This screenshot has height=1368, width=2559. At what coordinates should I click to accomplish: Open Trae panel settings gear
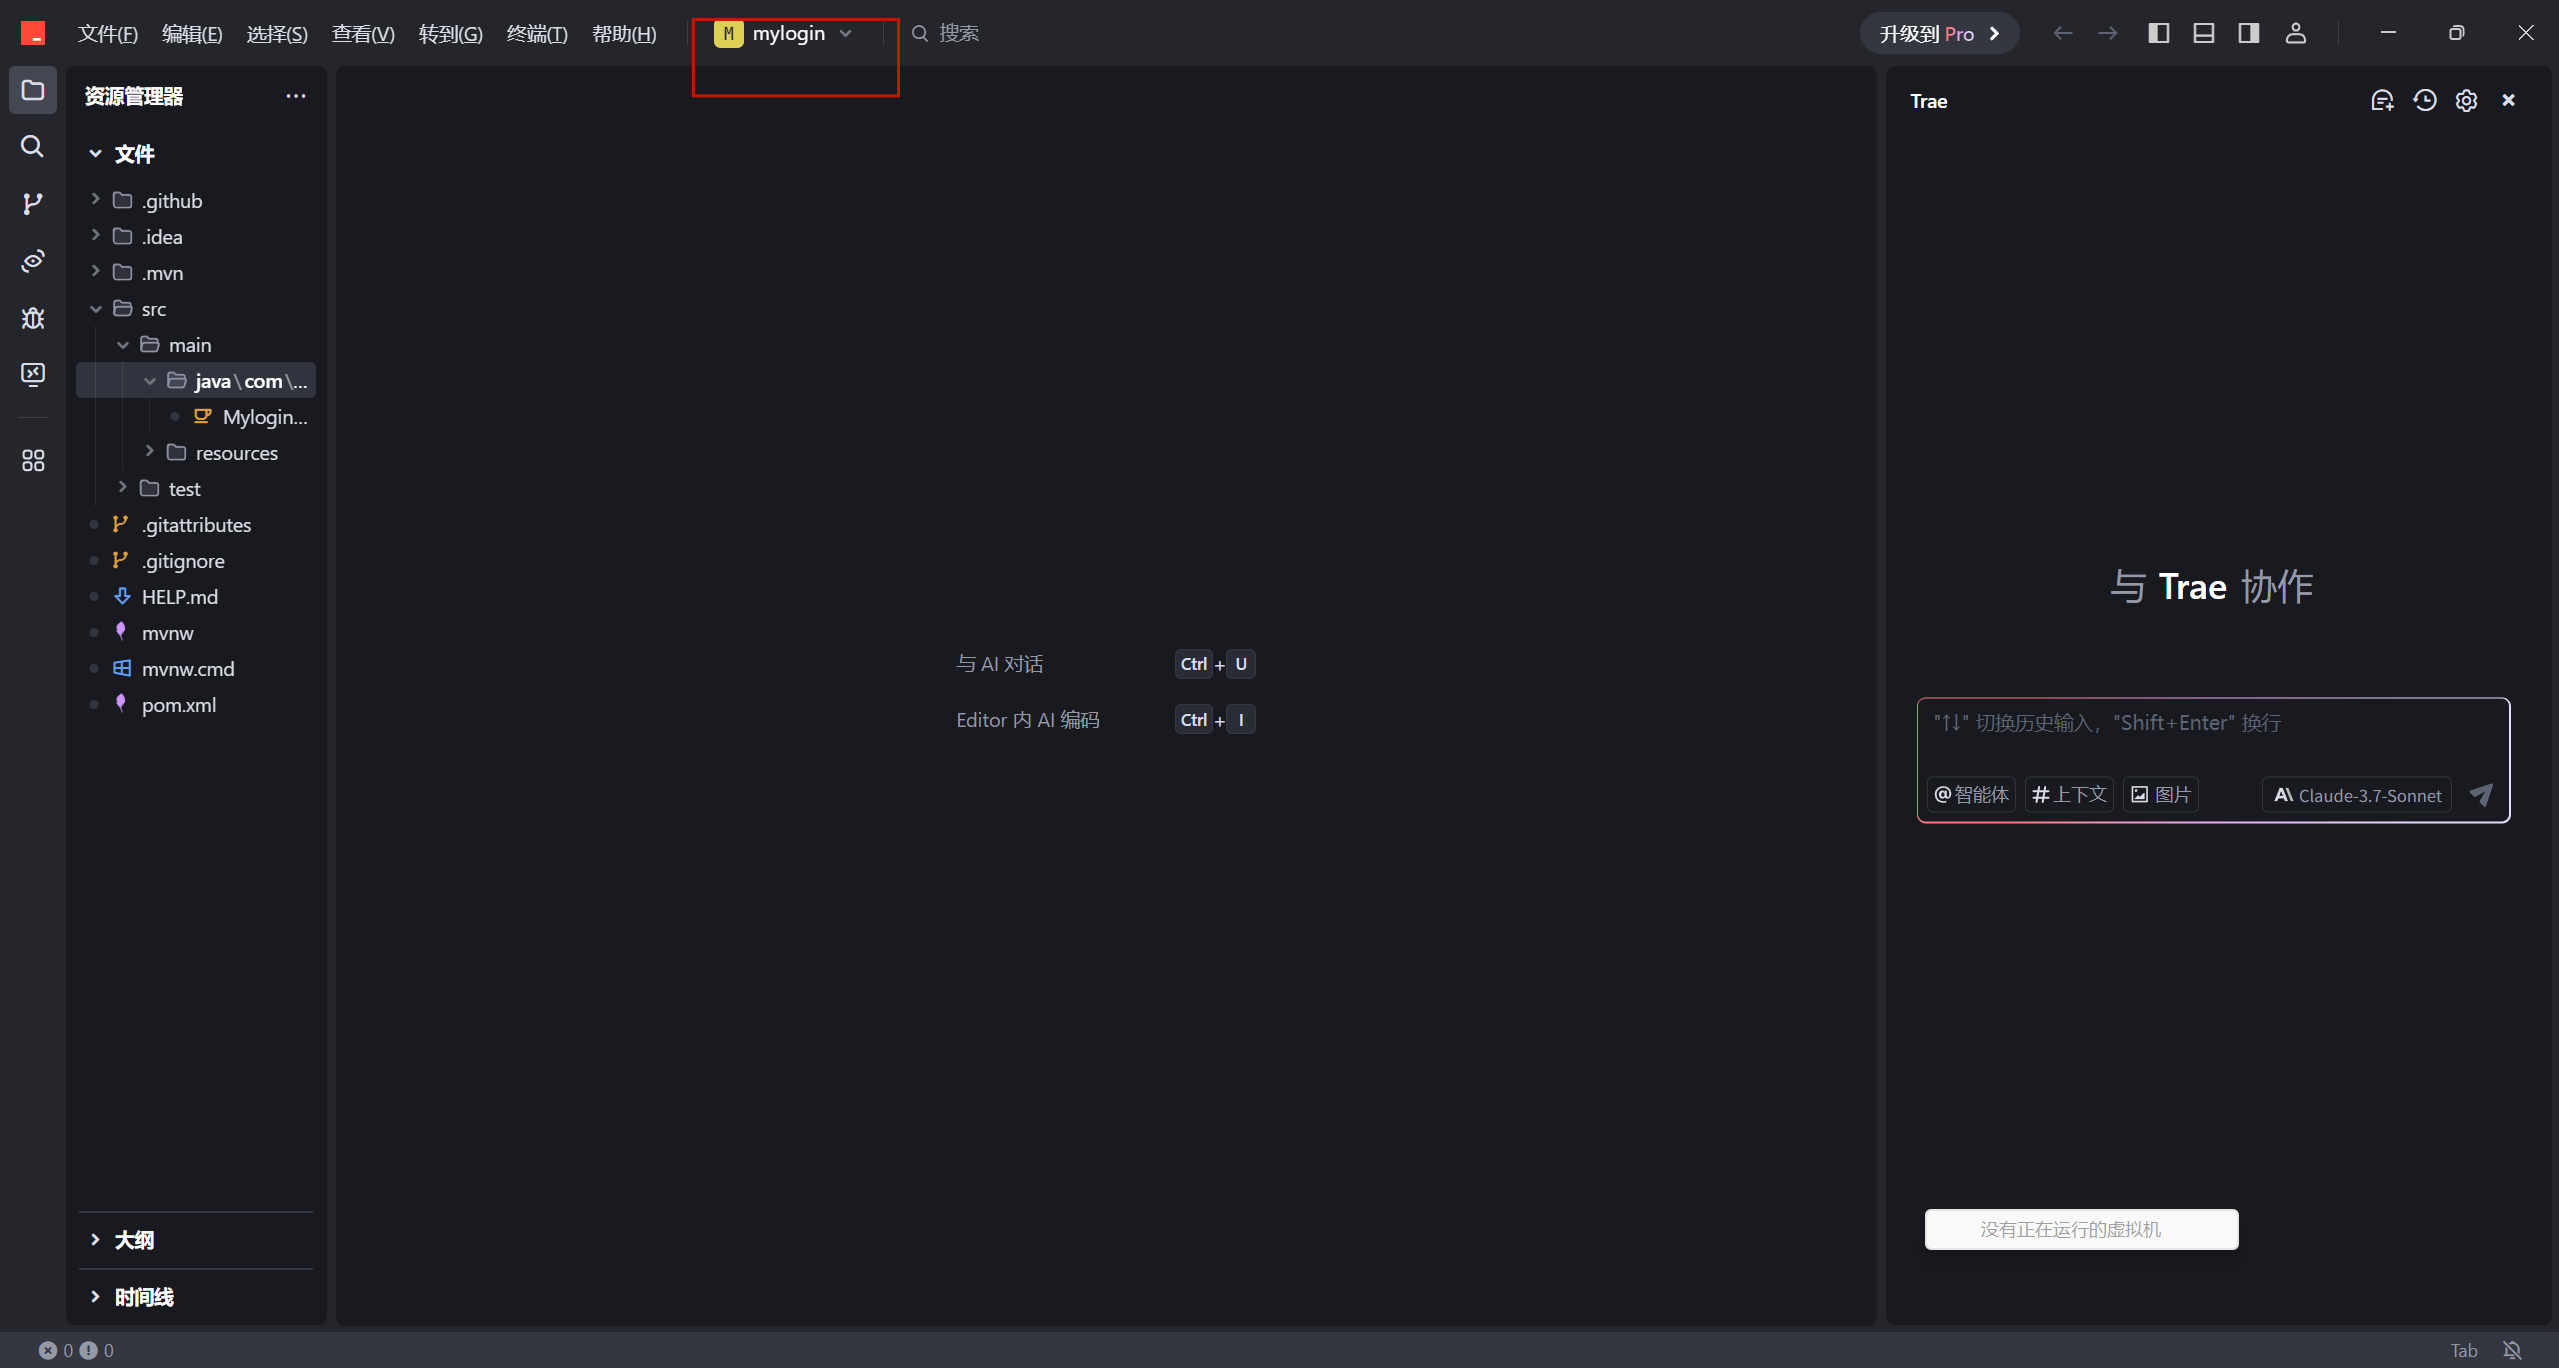(2466, 101)
